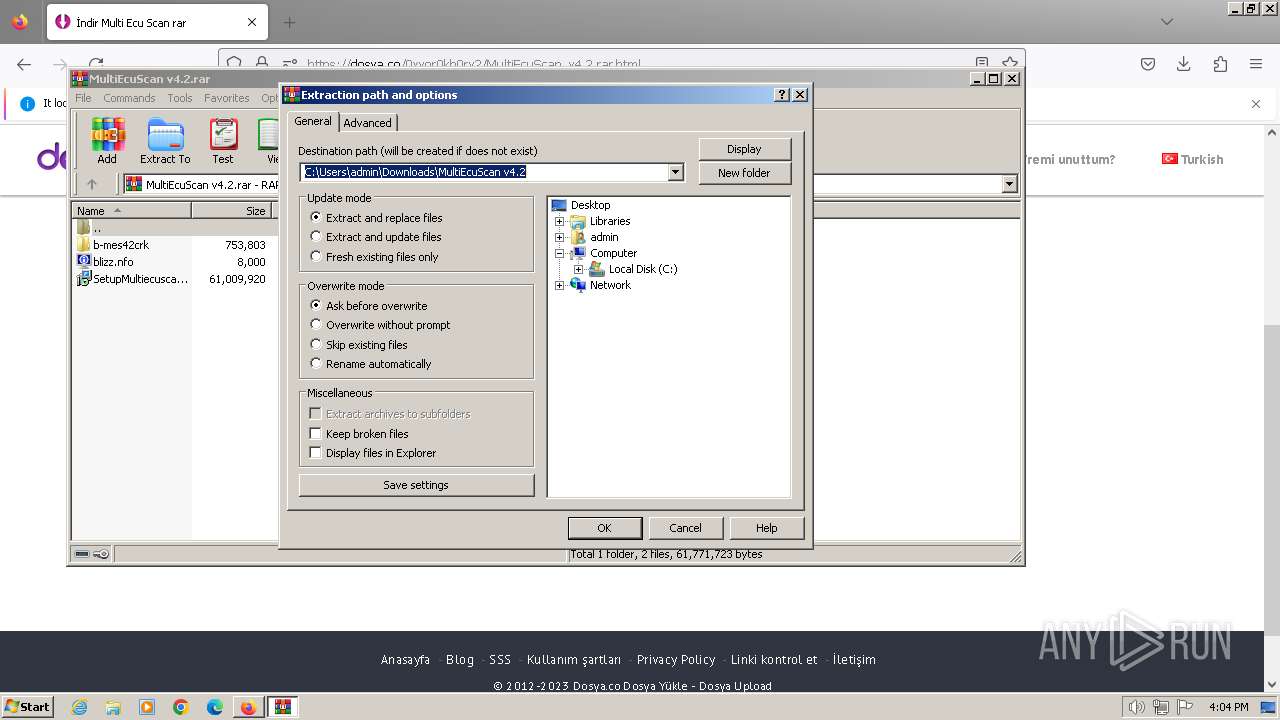Screen dimensions: 1280x720
Task: Click Save settings button
Action: [416, 485]
